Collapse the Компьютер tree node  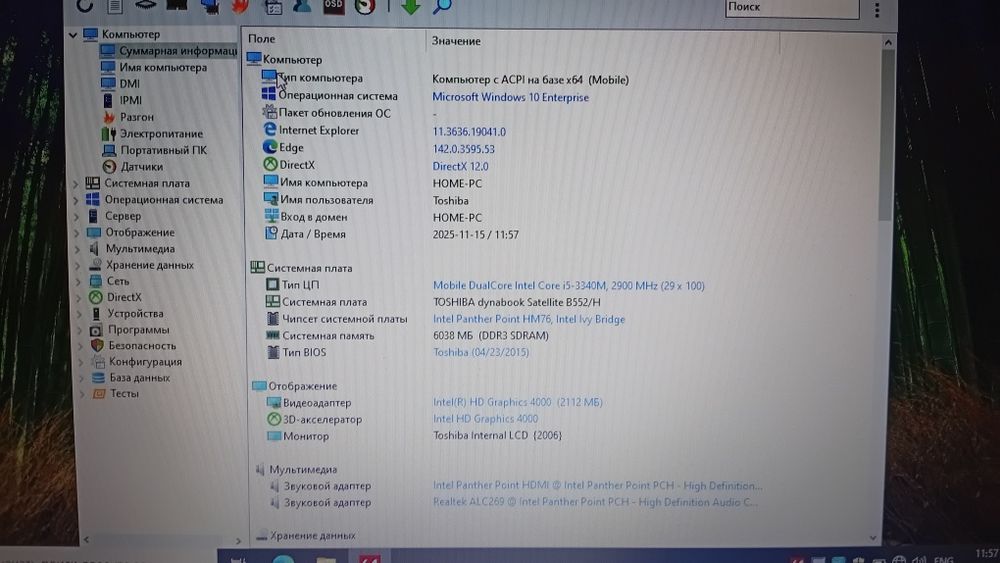pyautogui.click(x=73, y=34)
